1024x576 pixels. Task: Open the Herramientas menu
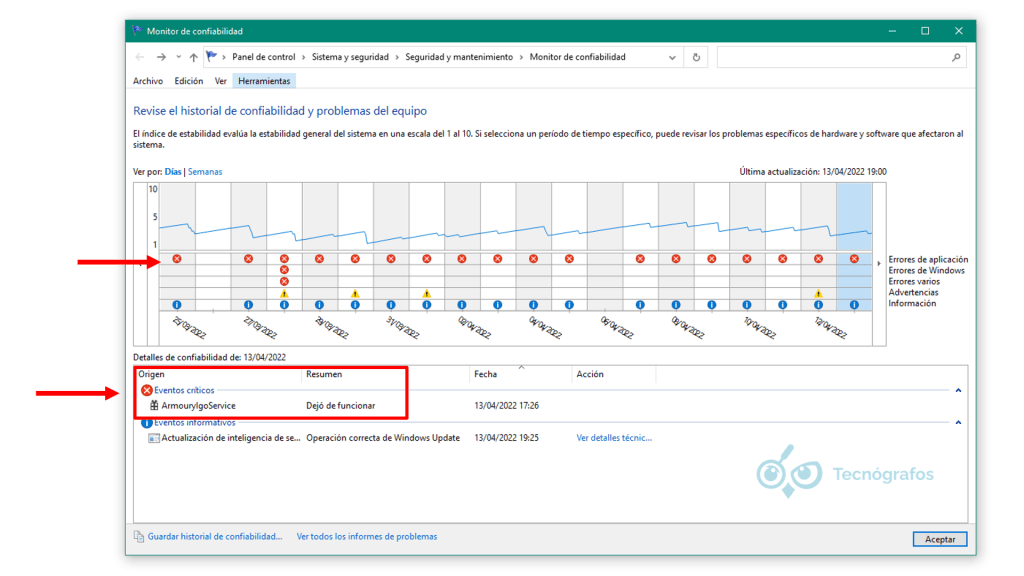tap(264, 80)
